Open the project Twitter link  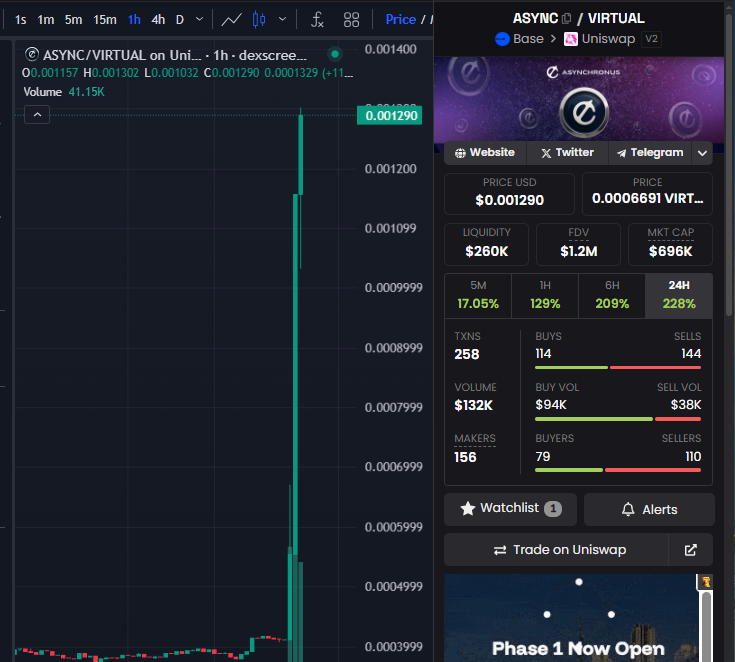567,152
